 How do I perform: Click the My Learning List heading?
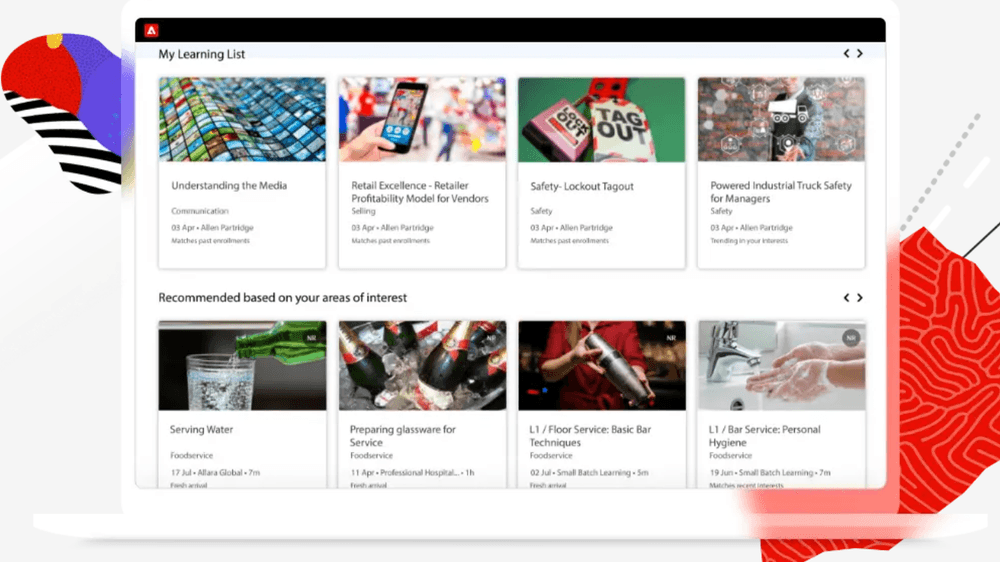click(201, 54)
